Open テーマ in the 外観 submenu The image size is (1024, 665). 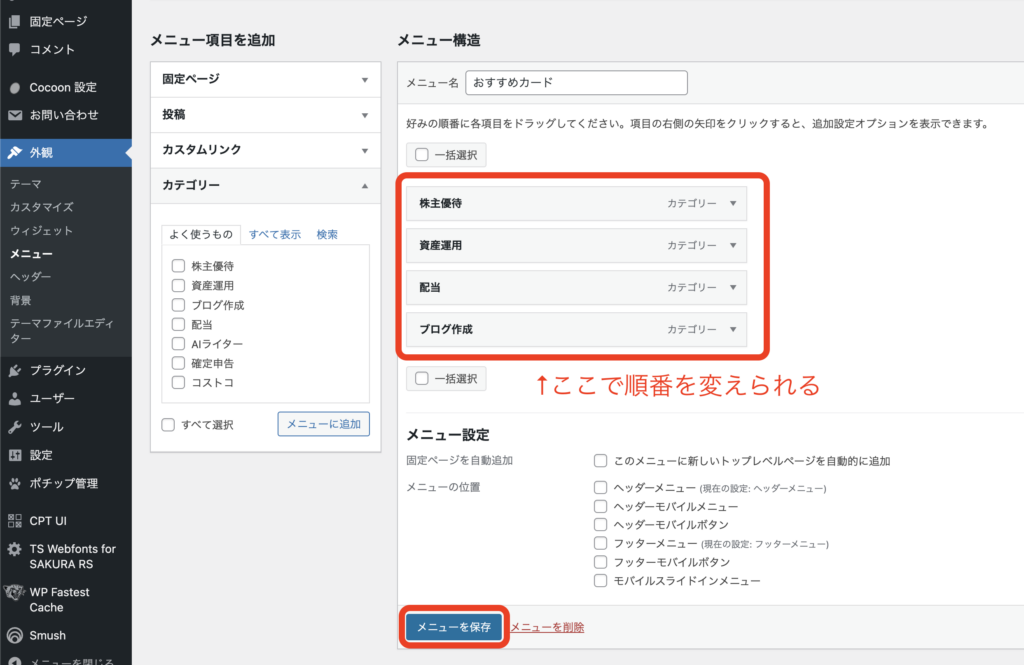click(25, 184)
